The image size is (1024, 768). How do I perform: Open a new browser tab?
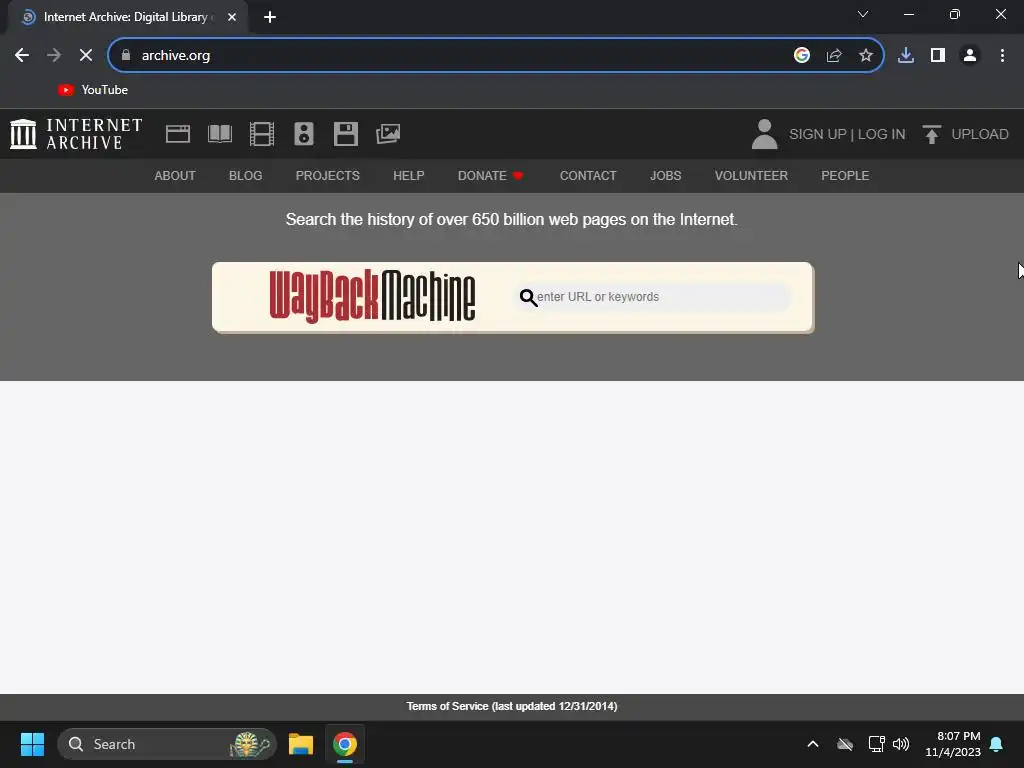pyautogui.click(x=270, y=17)
